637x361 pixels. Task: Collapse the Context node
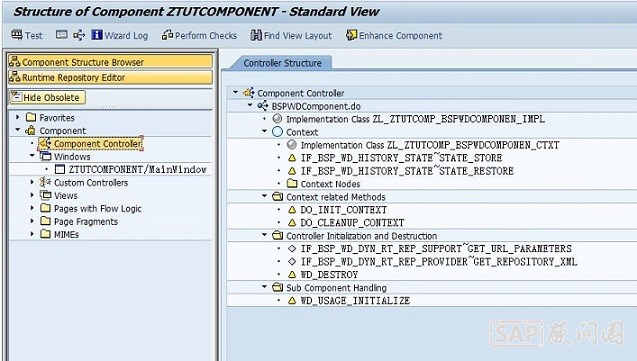click(x=264, y=131)
